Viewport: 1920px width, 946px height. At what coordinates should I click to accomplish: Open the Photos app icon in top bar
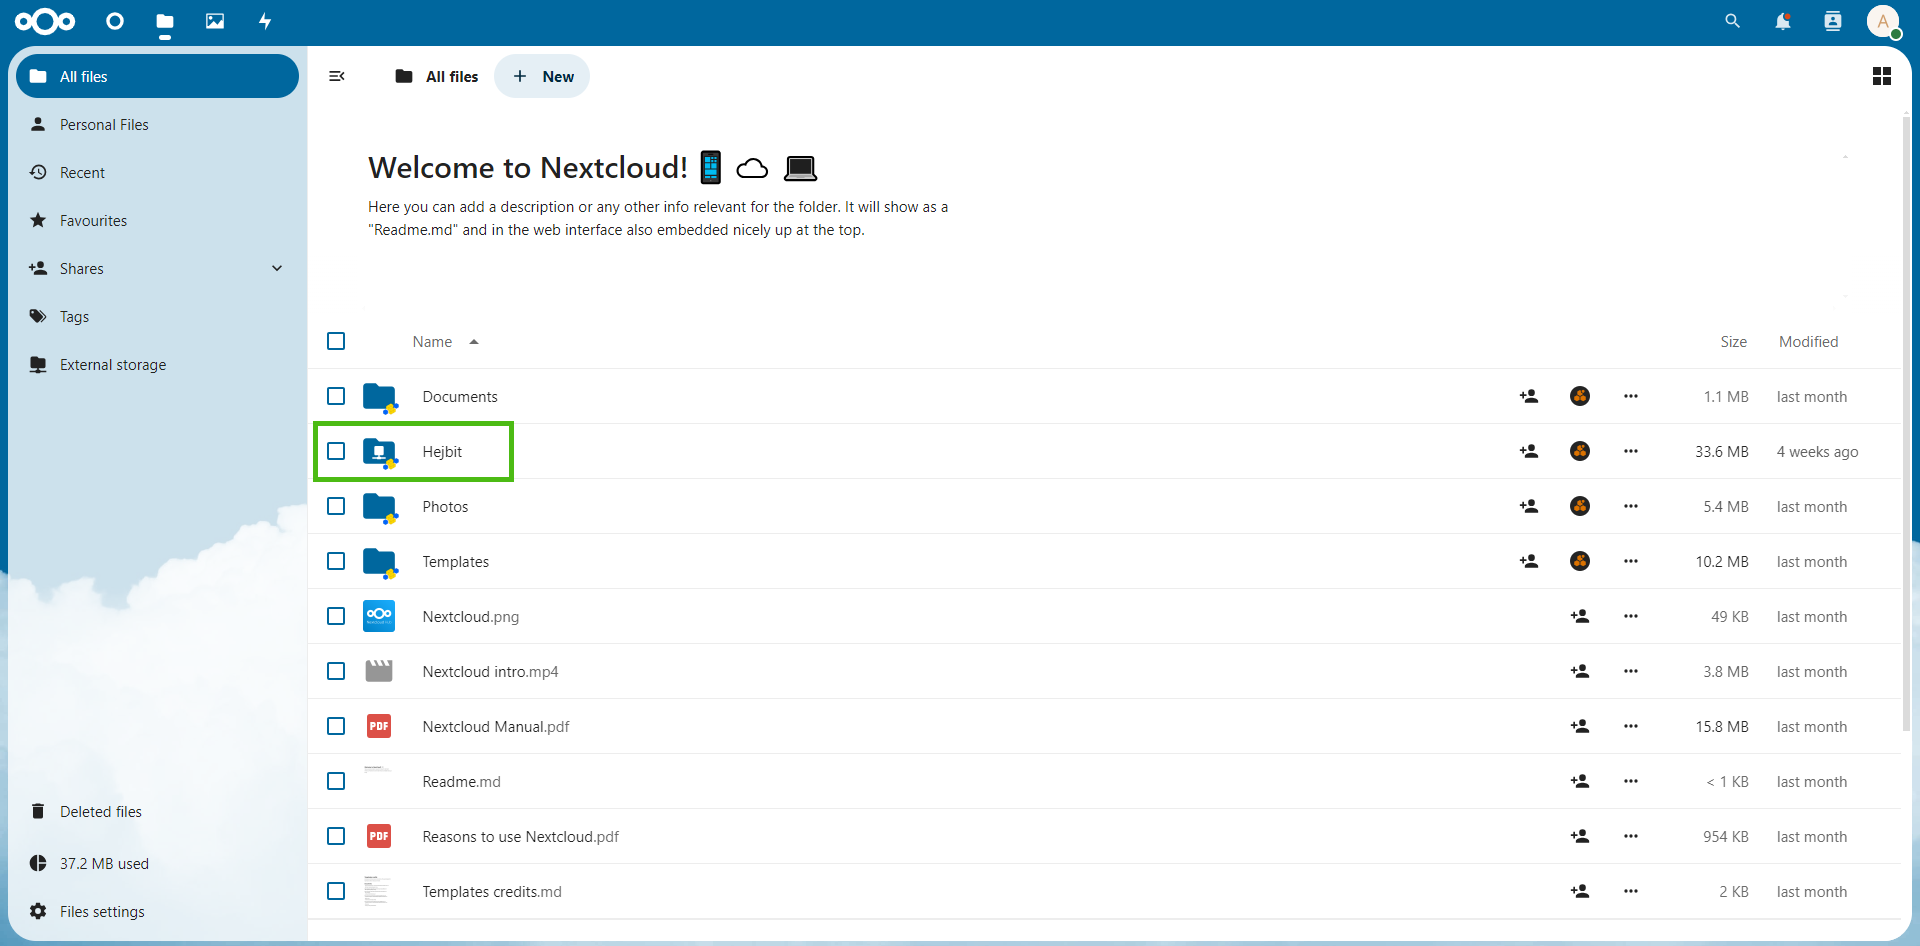coord(215,21)
